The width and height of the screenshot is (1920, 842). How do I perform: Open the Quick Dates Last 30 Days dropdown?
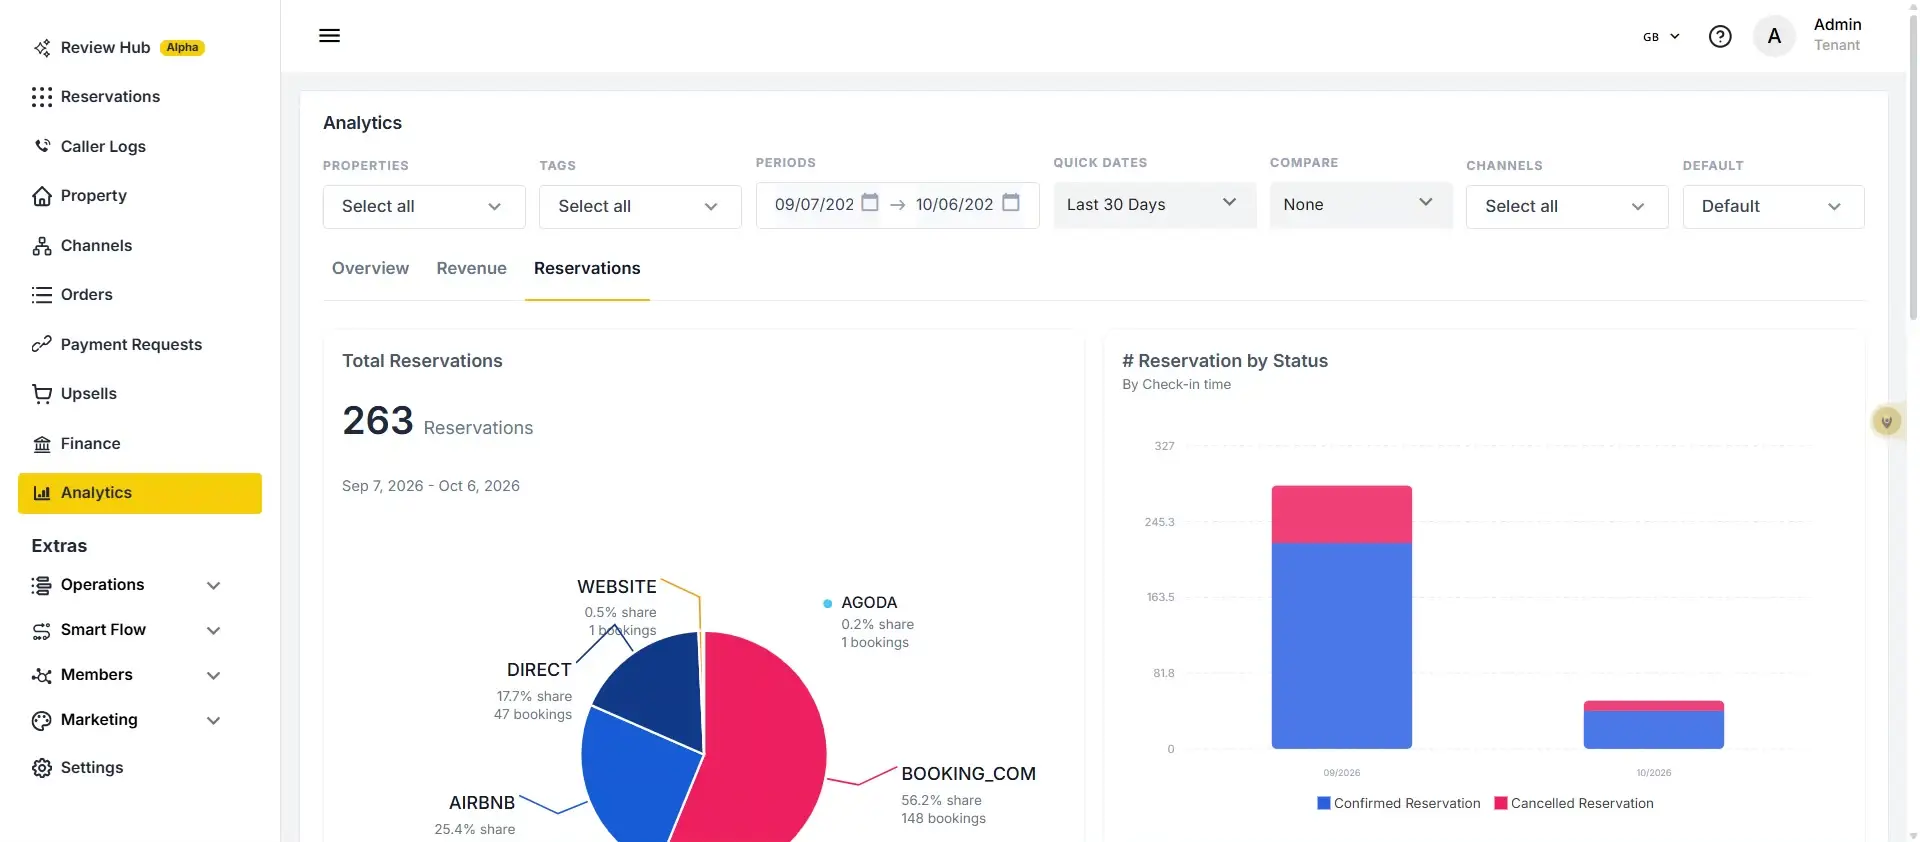1155,205
